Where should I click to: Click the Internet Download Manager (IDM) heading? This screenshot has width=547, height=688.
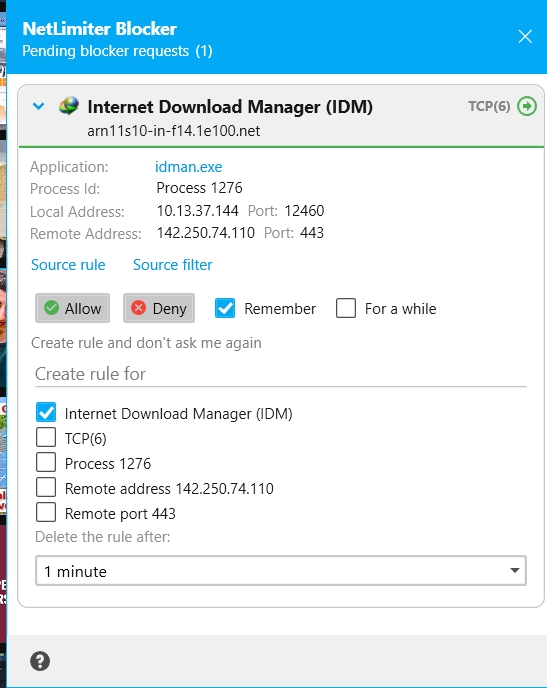click(x=230, y=107)
